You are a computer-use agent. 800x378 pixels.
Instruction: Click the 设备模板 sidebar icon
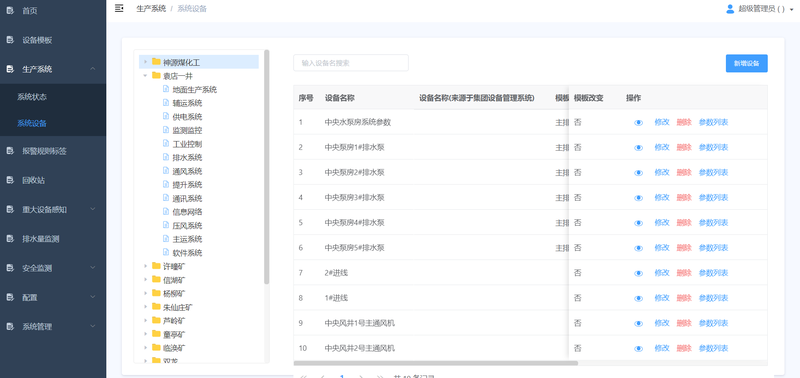point(10,40)
